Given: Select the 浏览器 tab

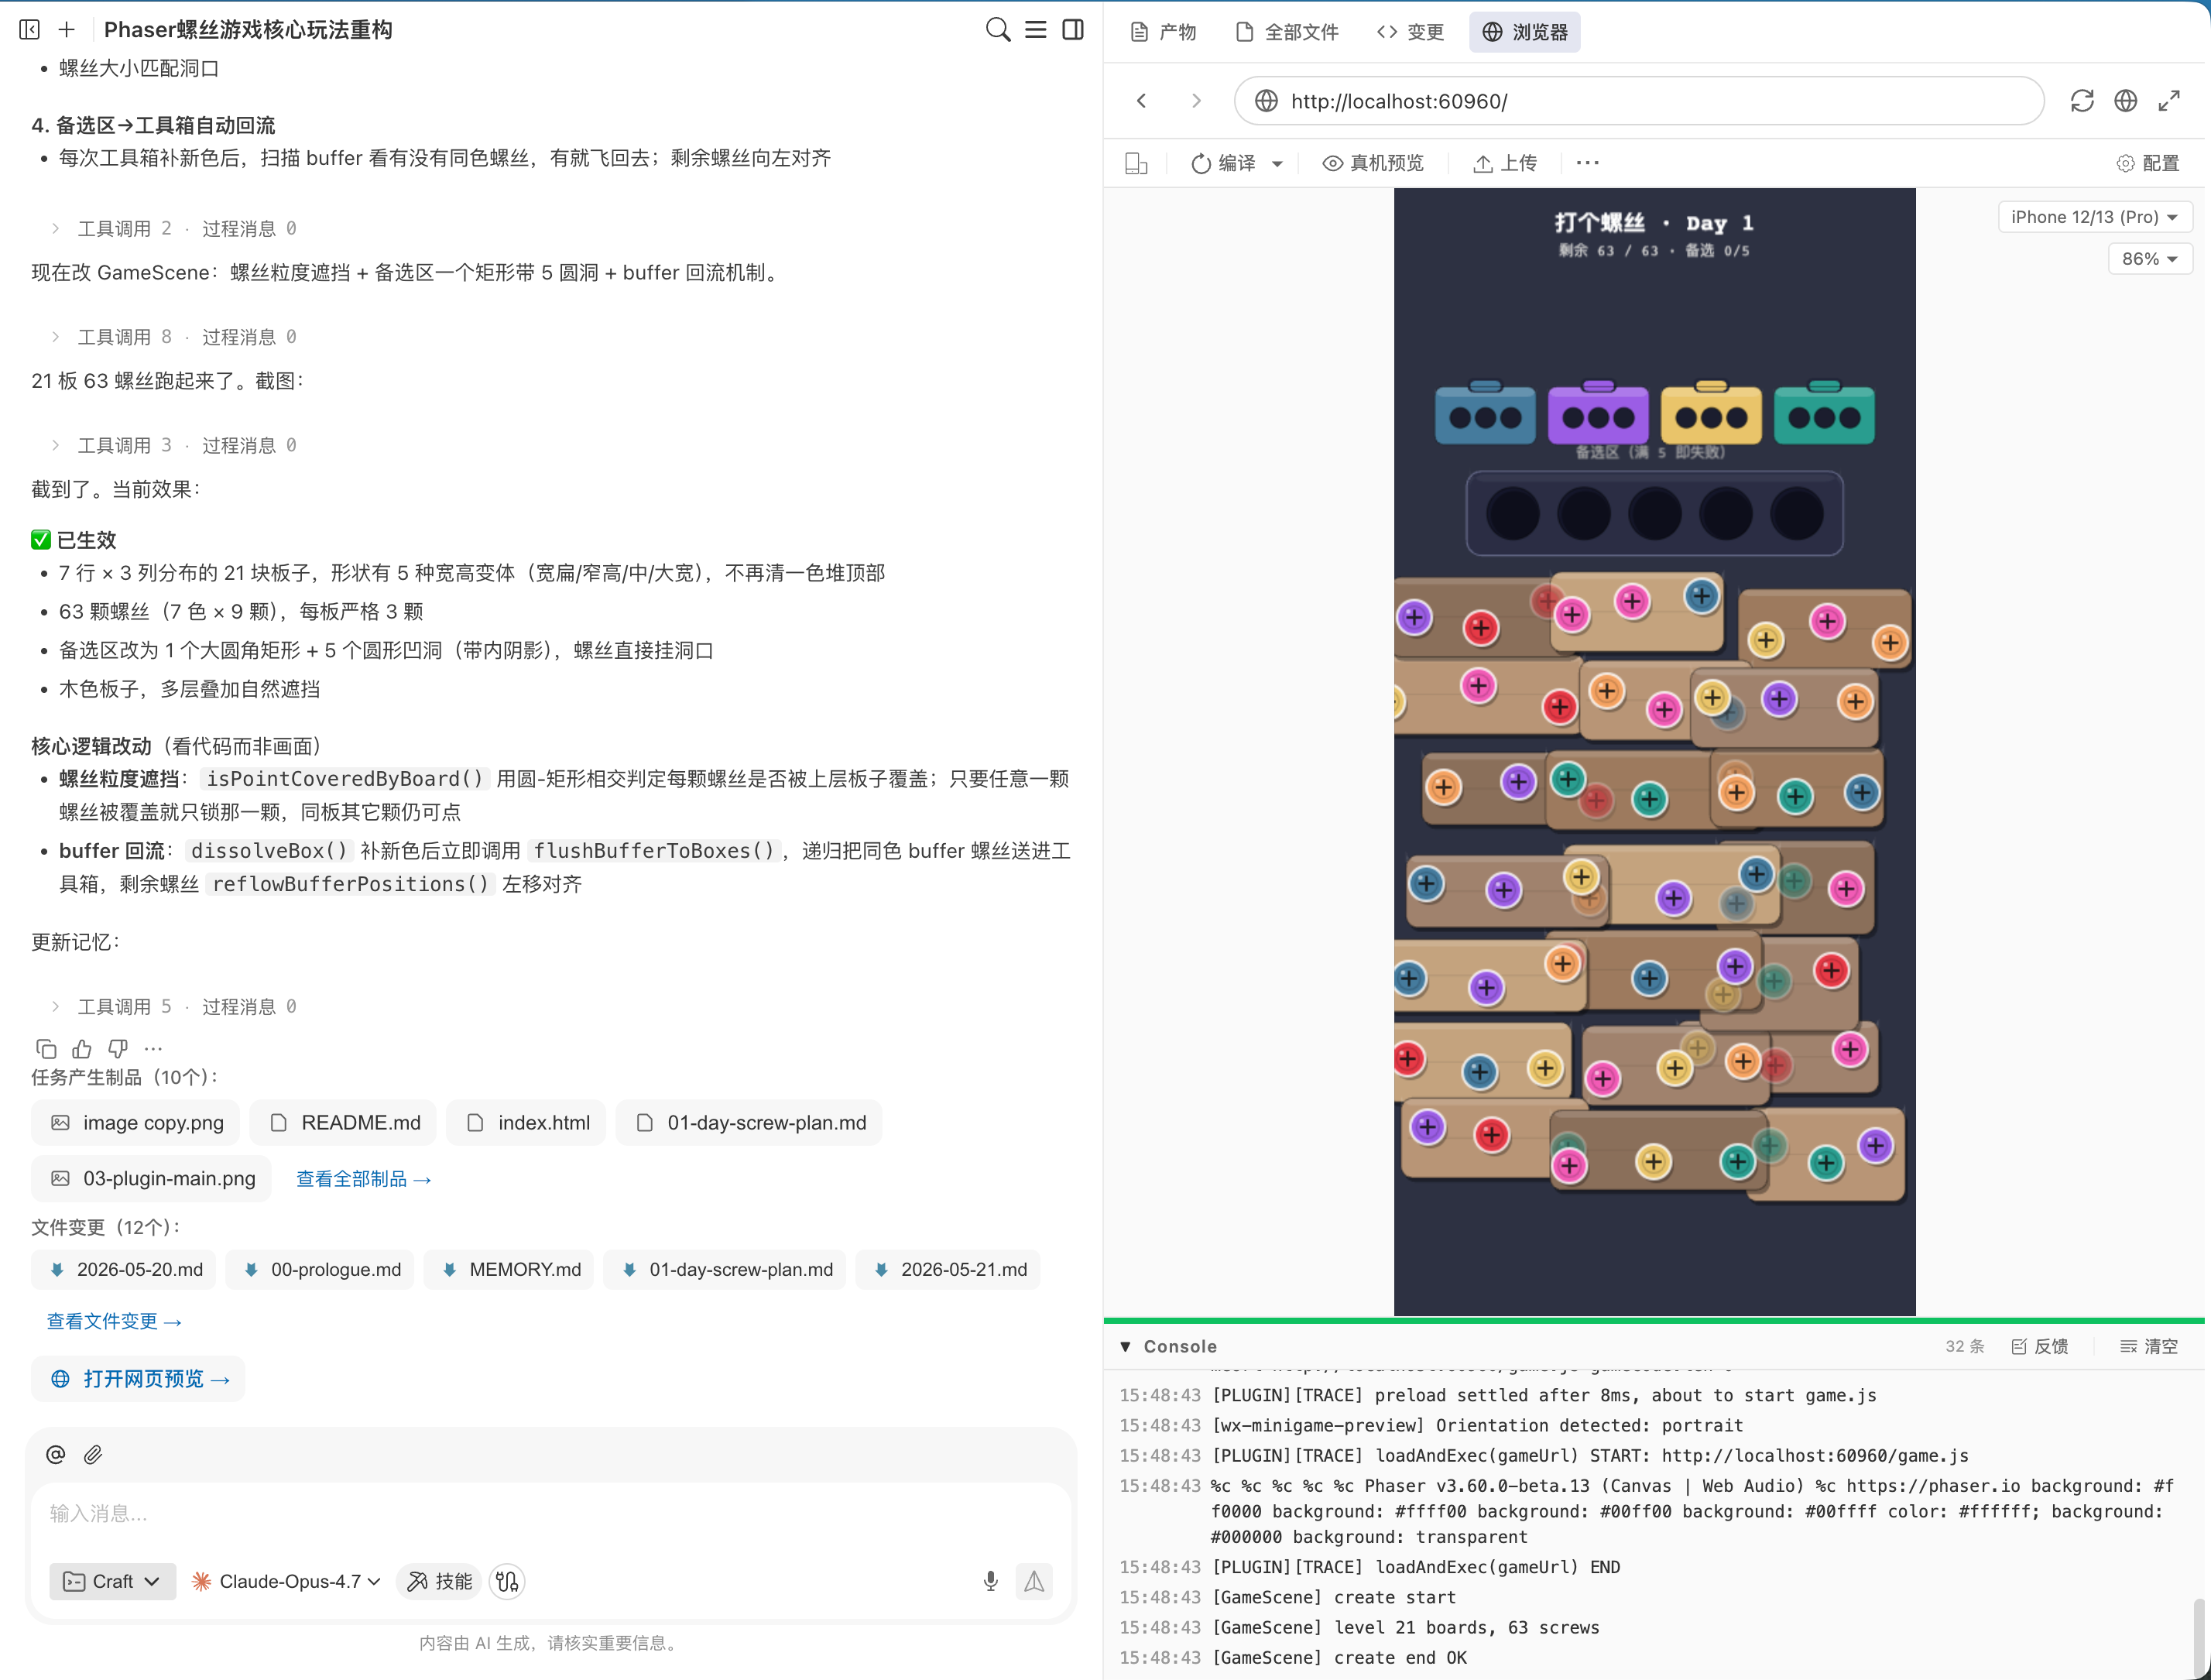Looking at the screenshot, I should coord(1525,32).
